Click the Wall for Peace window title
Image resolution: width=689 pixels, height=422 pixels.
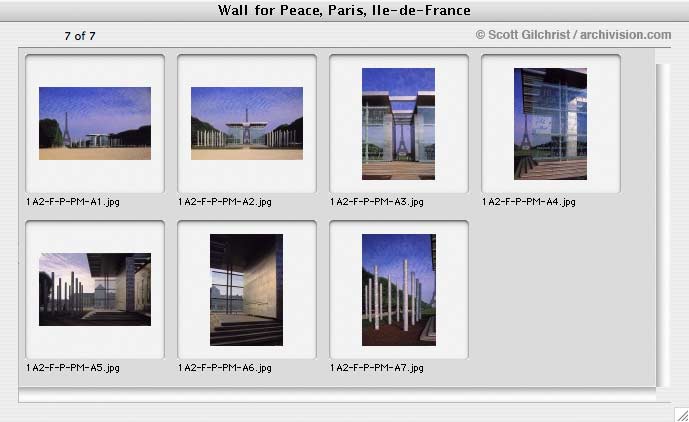pos(344,10)
